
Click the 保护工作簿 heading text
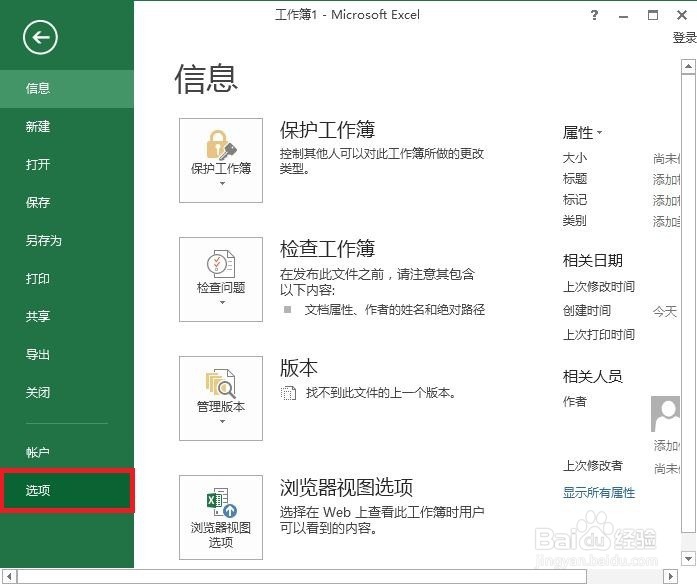[327, 130]
